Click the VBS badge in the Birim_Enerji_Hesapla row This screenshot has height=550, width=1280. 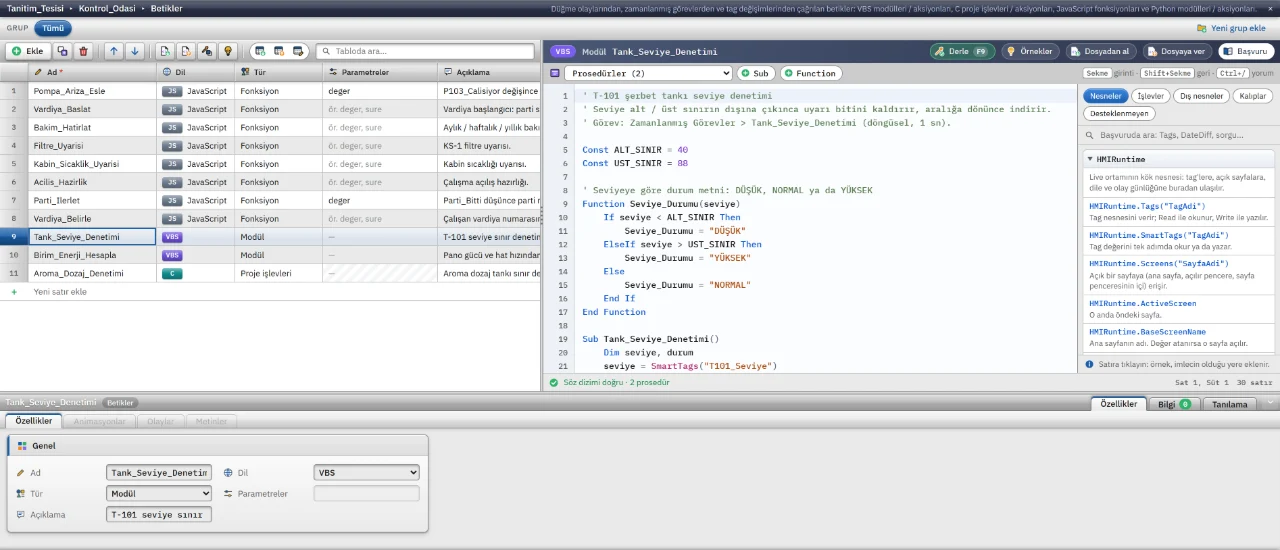172,255
